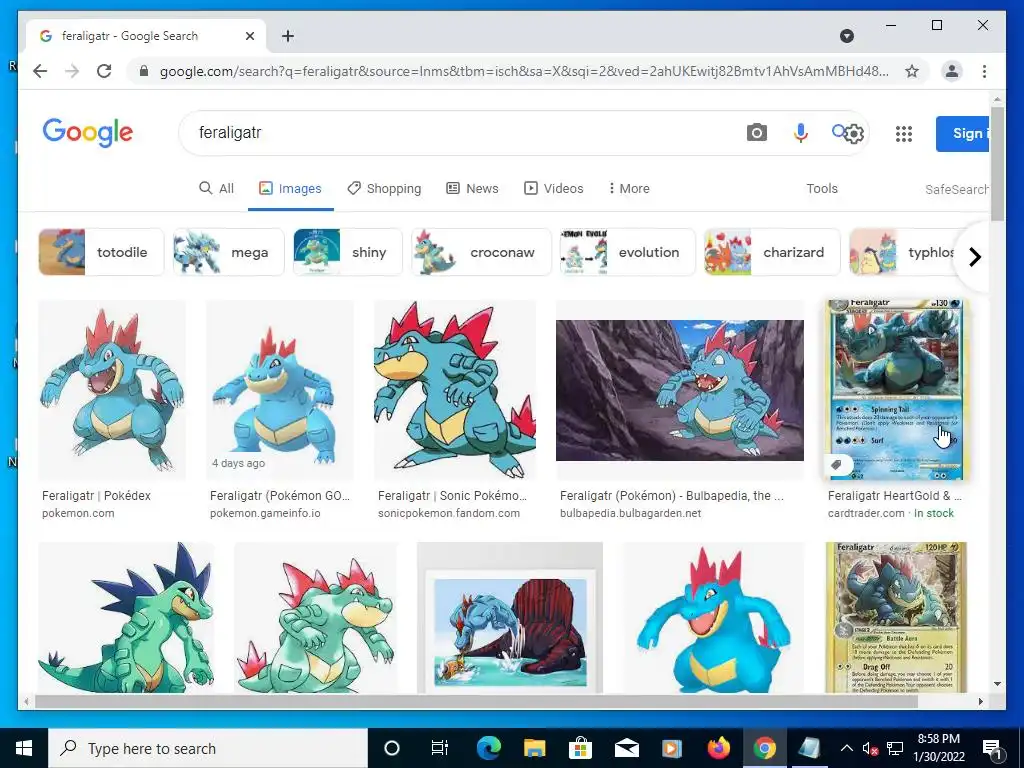Select the mega suggestion chip
The height and width of the screenshot is (768, 1024).
coord(229,252)
